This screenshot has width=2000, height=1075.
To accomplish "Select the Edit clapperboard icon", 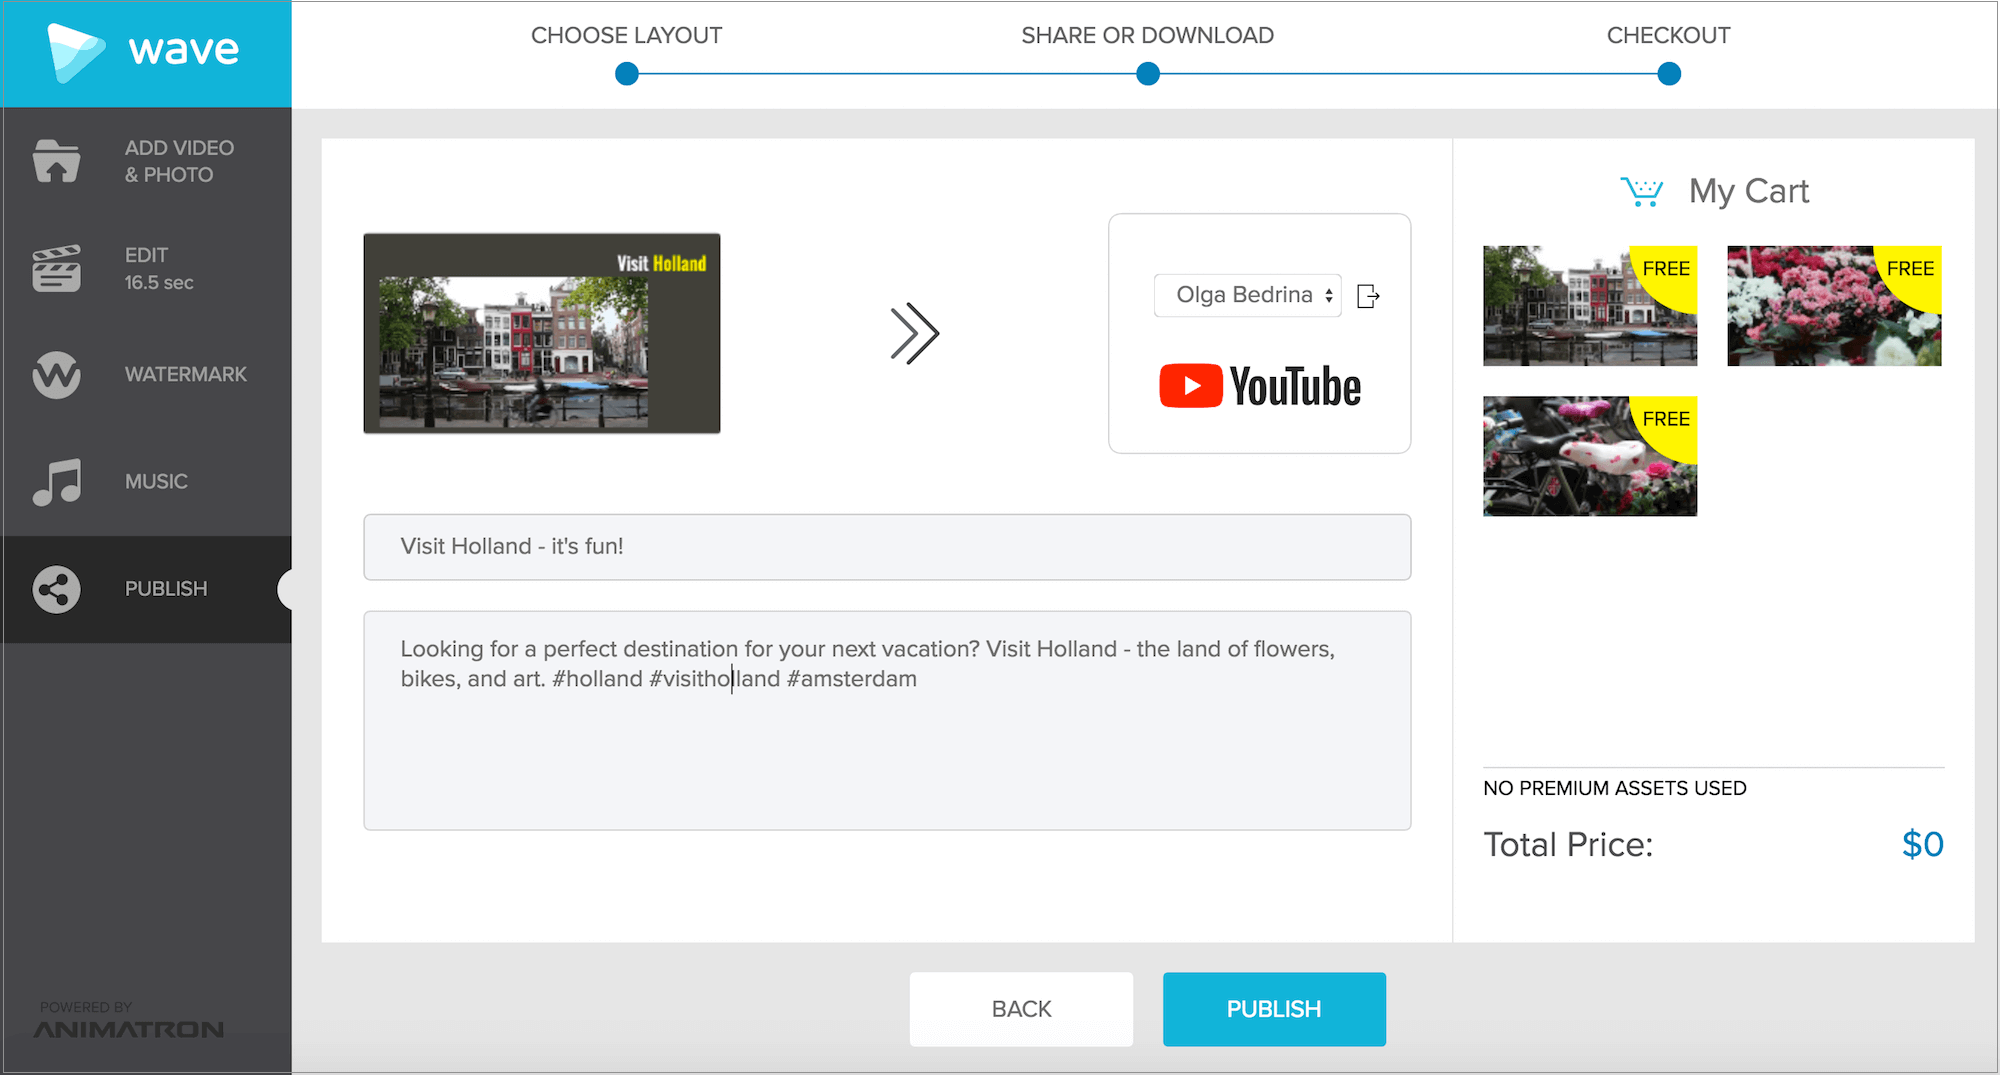I will [x=56, y=268].
